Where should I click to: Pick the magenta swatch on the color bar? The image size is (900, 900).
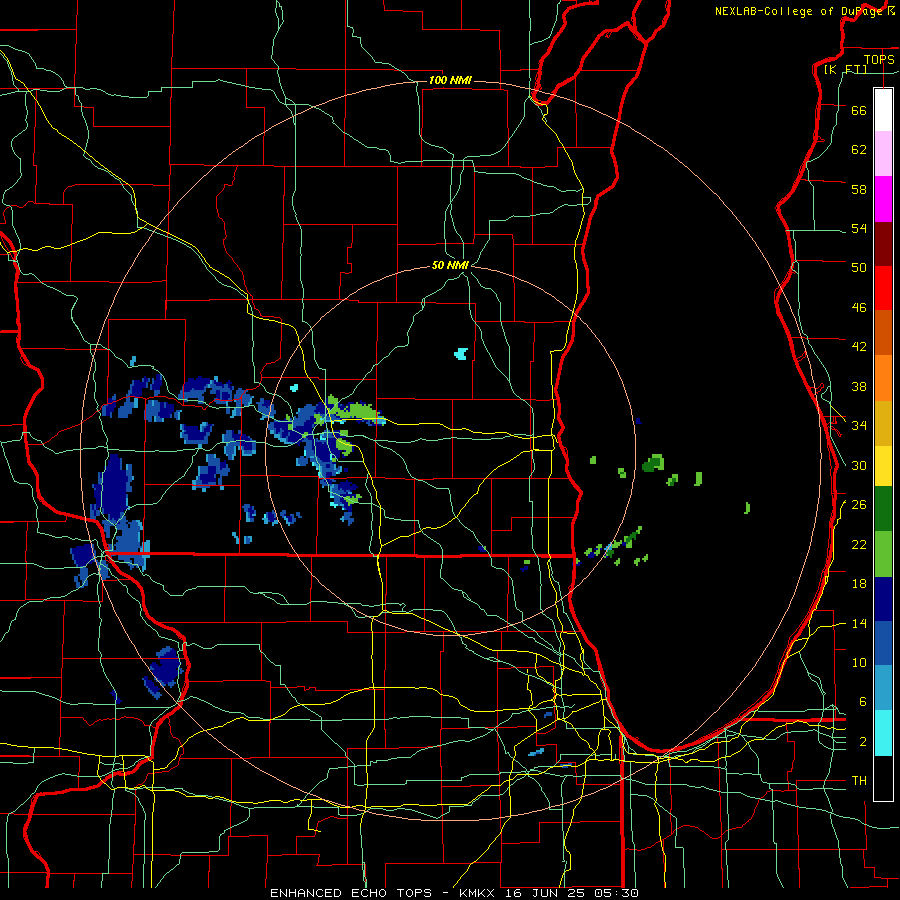coord(883,199)
